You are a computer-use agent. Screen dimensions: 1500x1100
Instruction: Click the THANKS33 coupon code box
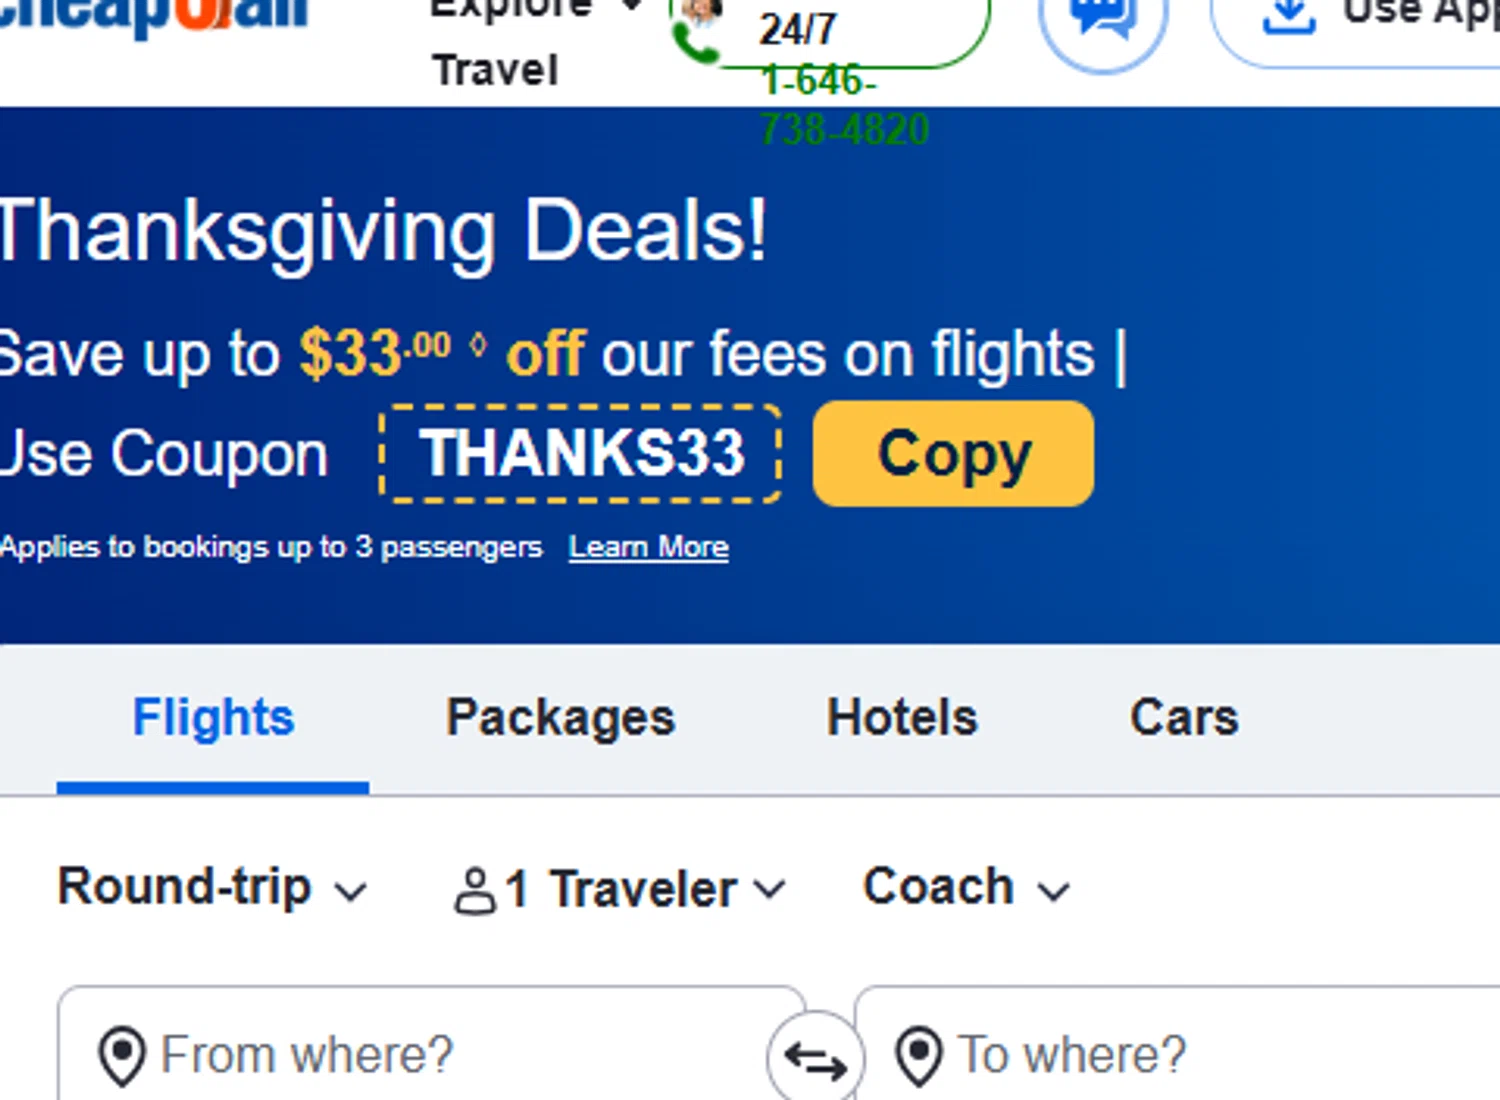[581, 454]
